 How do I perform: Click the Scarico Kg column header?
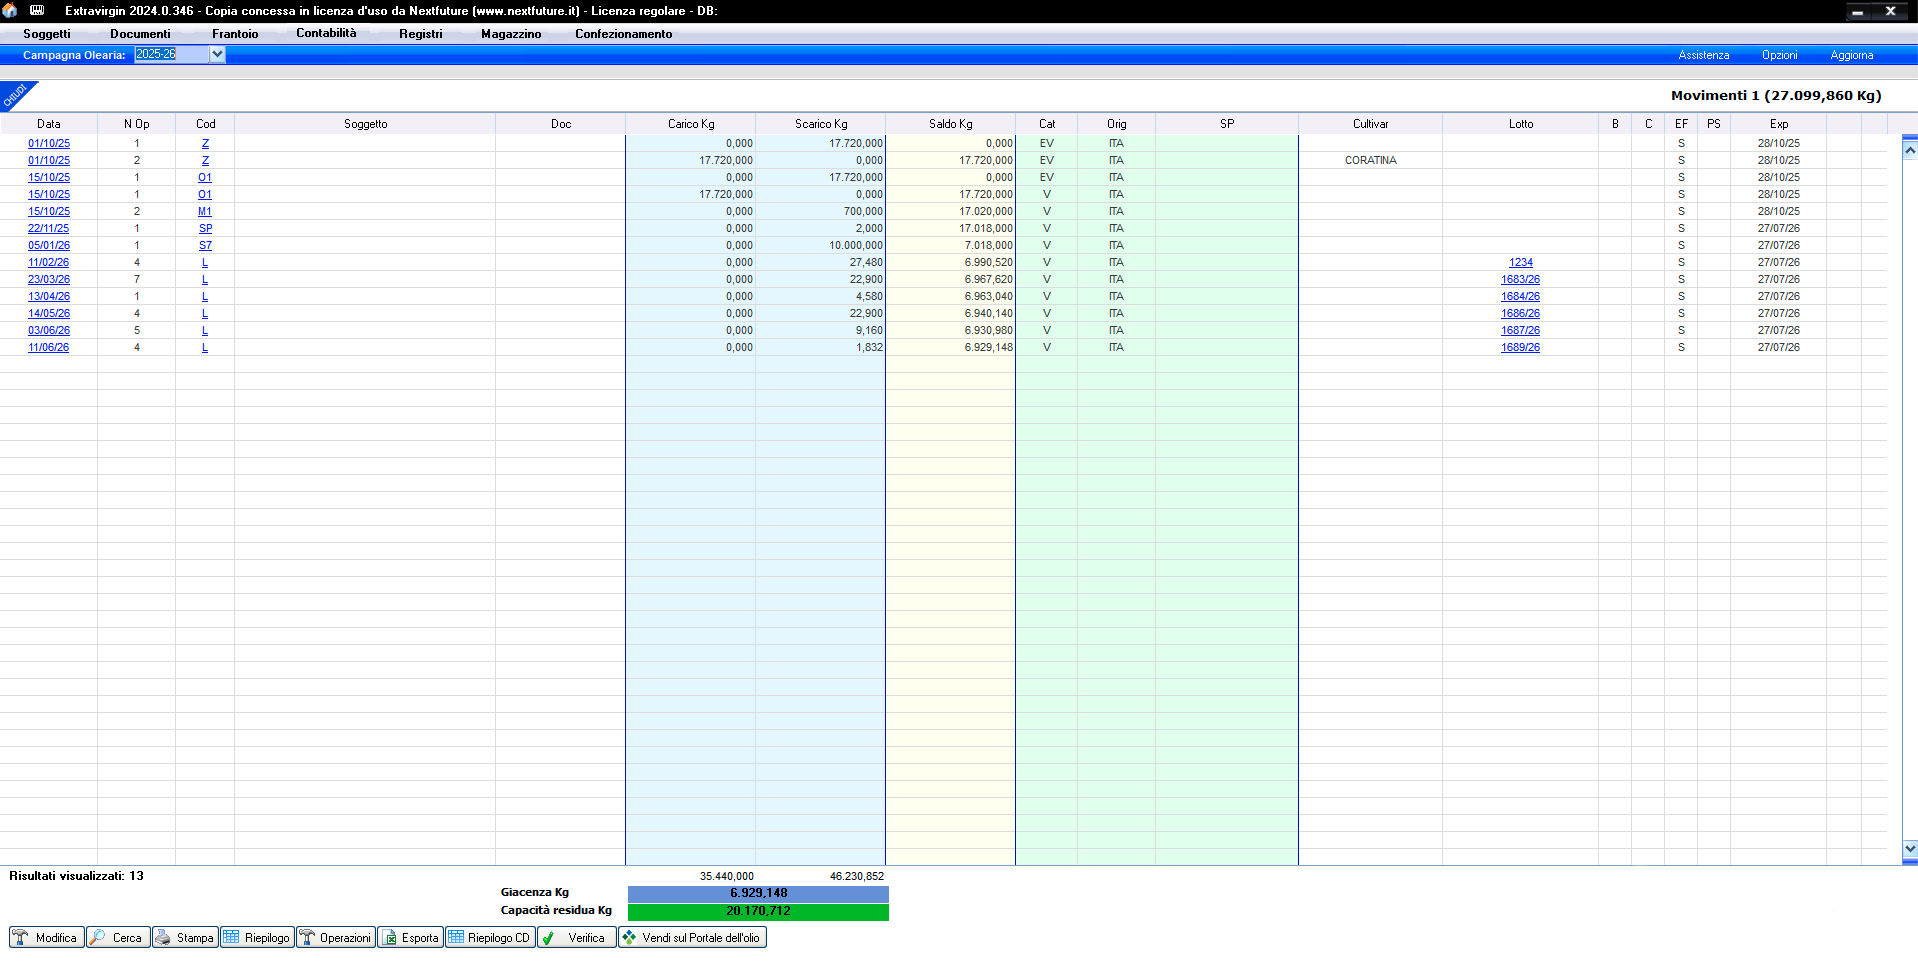tap(821, 124)
